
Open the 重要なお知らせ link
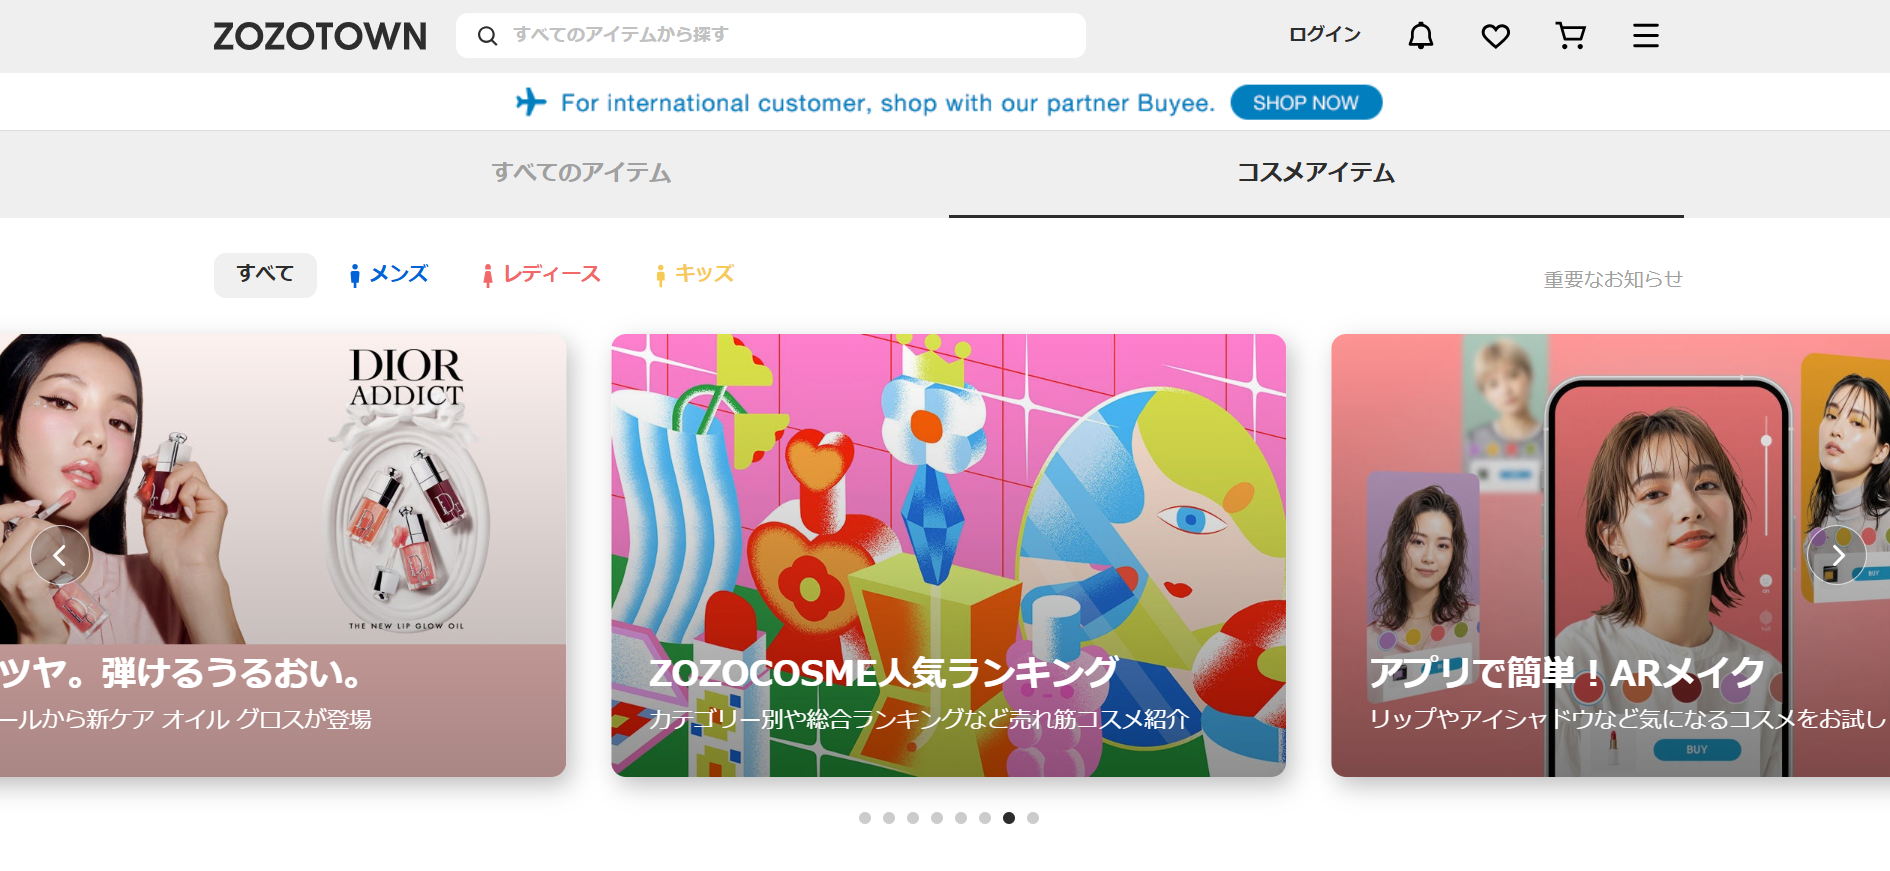click(1613, 279)
